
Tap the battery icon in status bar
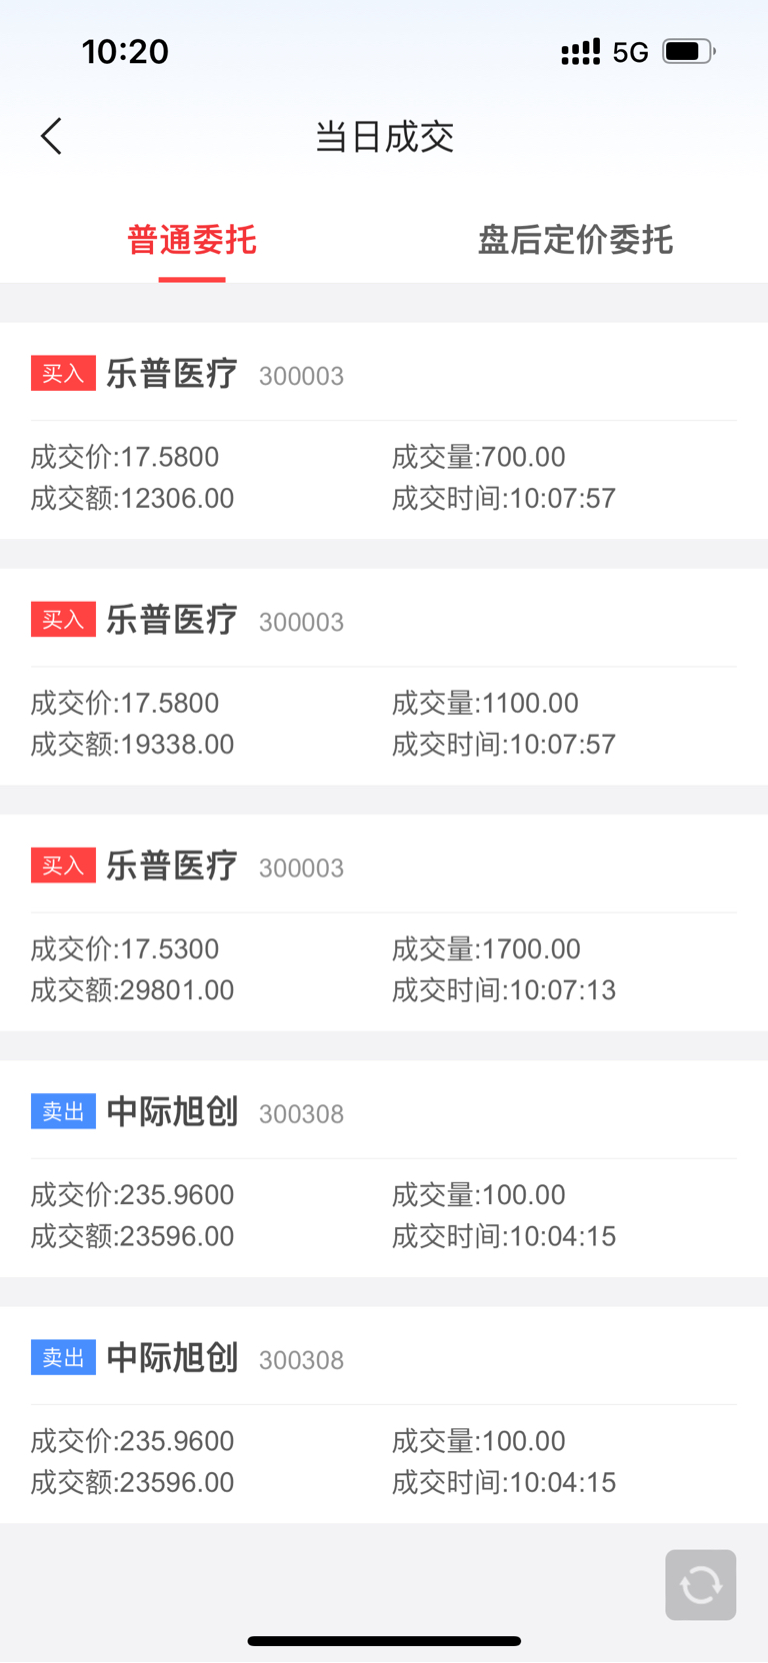coord(689,51)
